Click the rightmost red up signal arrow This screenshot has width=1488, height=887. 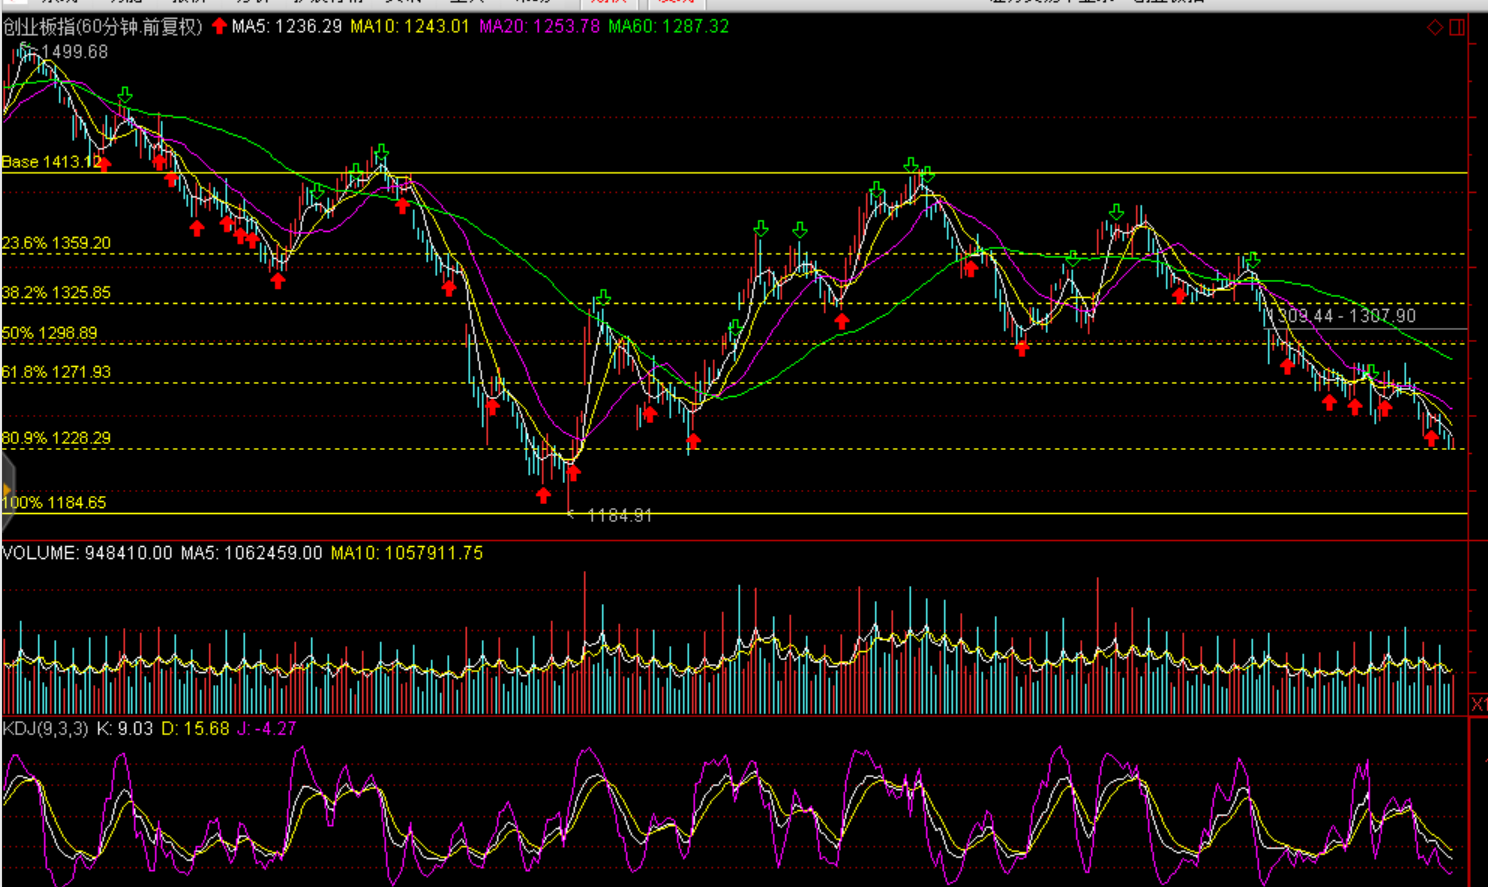pyautogui.click(x=1431, y=437)
